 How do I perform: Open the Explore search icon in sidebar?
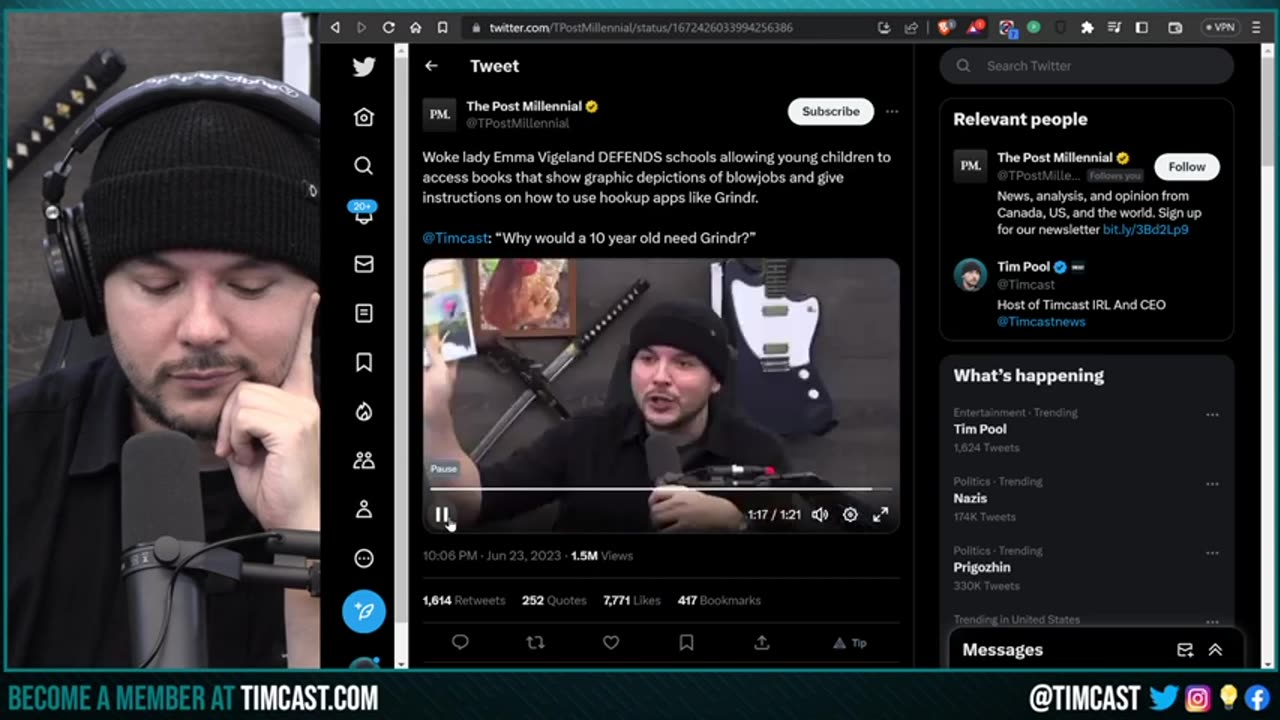pos(364,166)
